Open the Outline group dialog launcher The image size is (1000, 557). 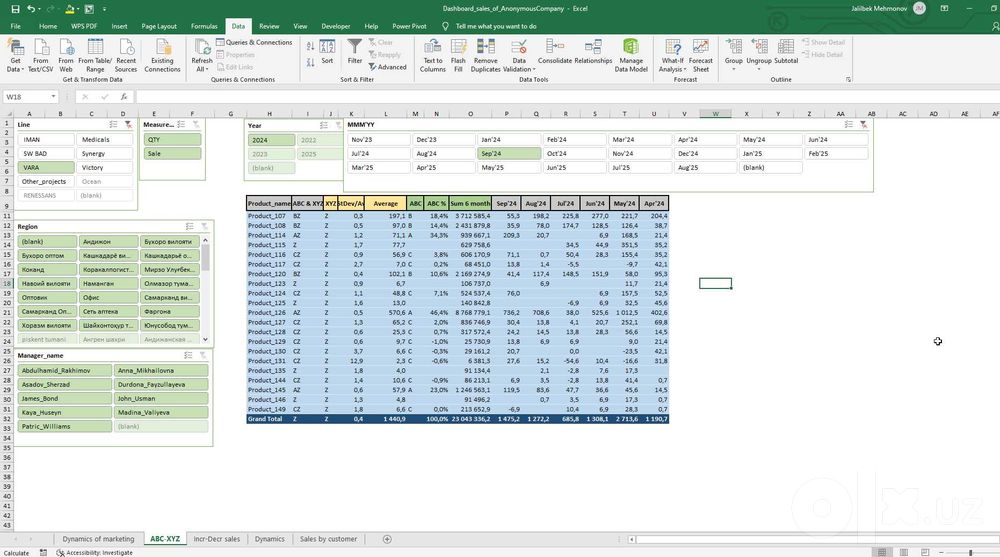pyautogui.click(x=848, y=80)
